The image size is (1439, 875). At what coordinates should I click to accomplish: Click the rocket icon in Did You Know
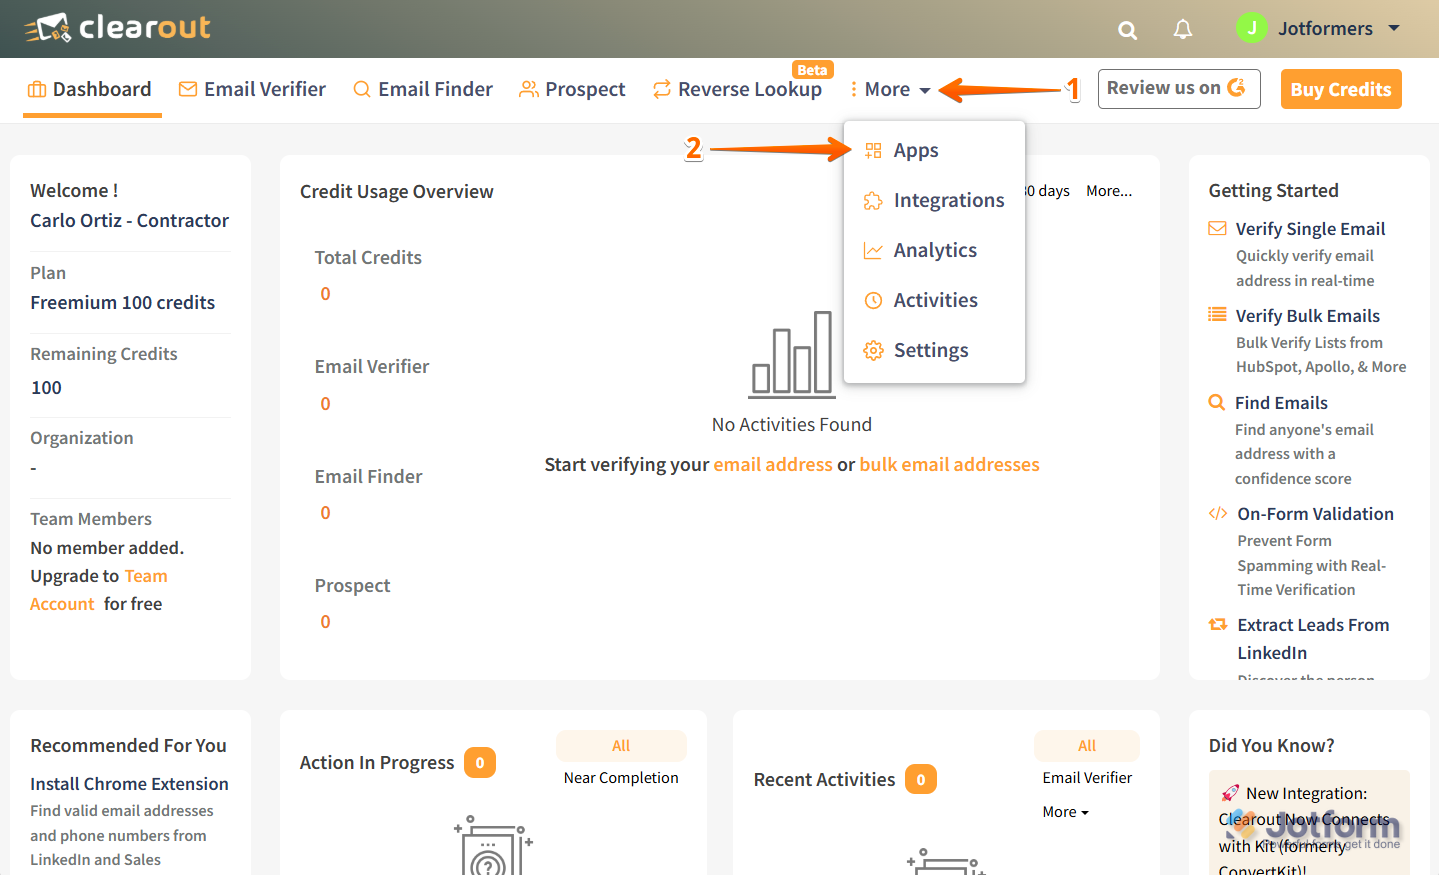coord(1229,794)
